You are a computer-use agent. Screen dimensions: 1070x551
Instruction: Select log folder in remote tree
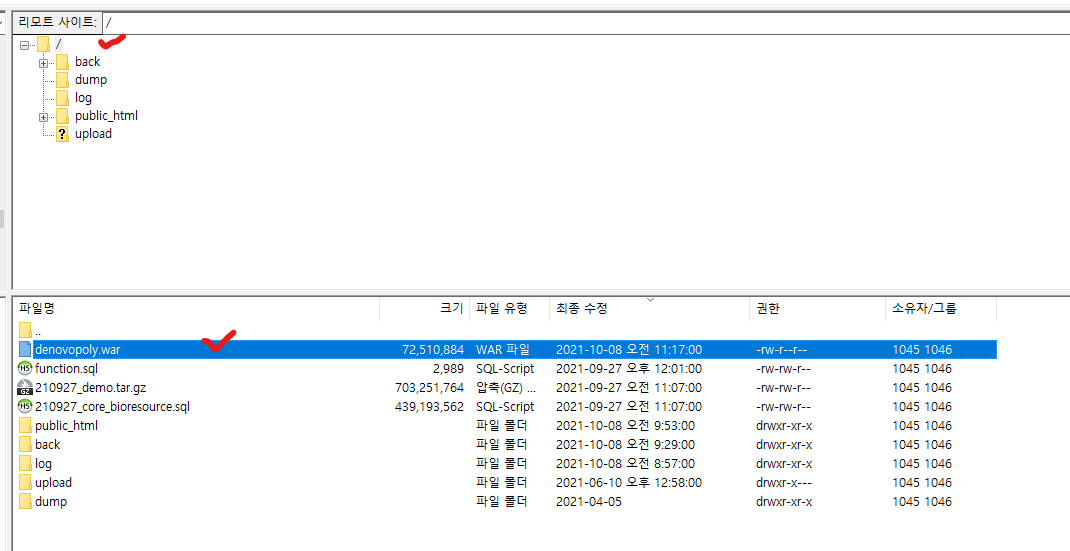pos(83,98)
